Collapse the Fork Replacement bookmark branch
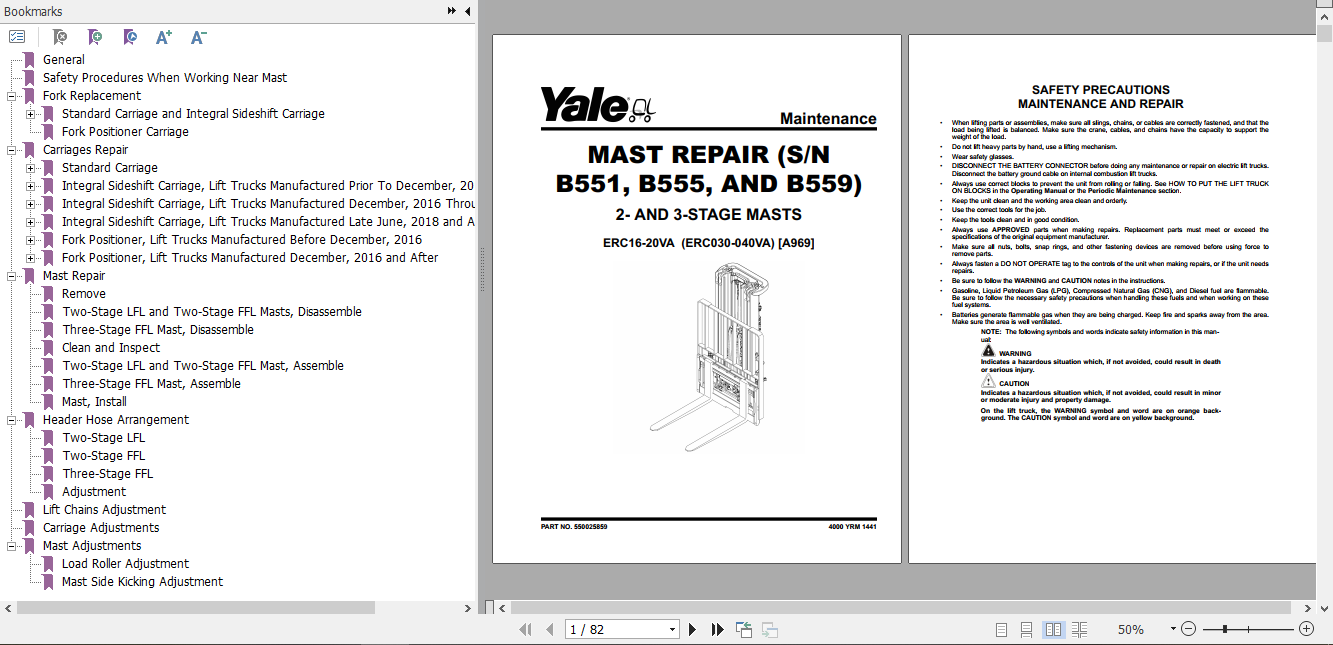The height and width of the screenshot is (645, 1333). click(x=12, y=96)
